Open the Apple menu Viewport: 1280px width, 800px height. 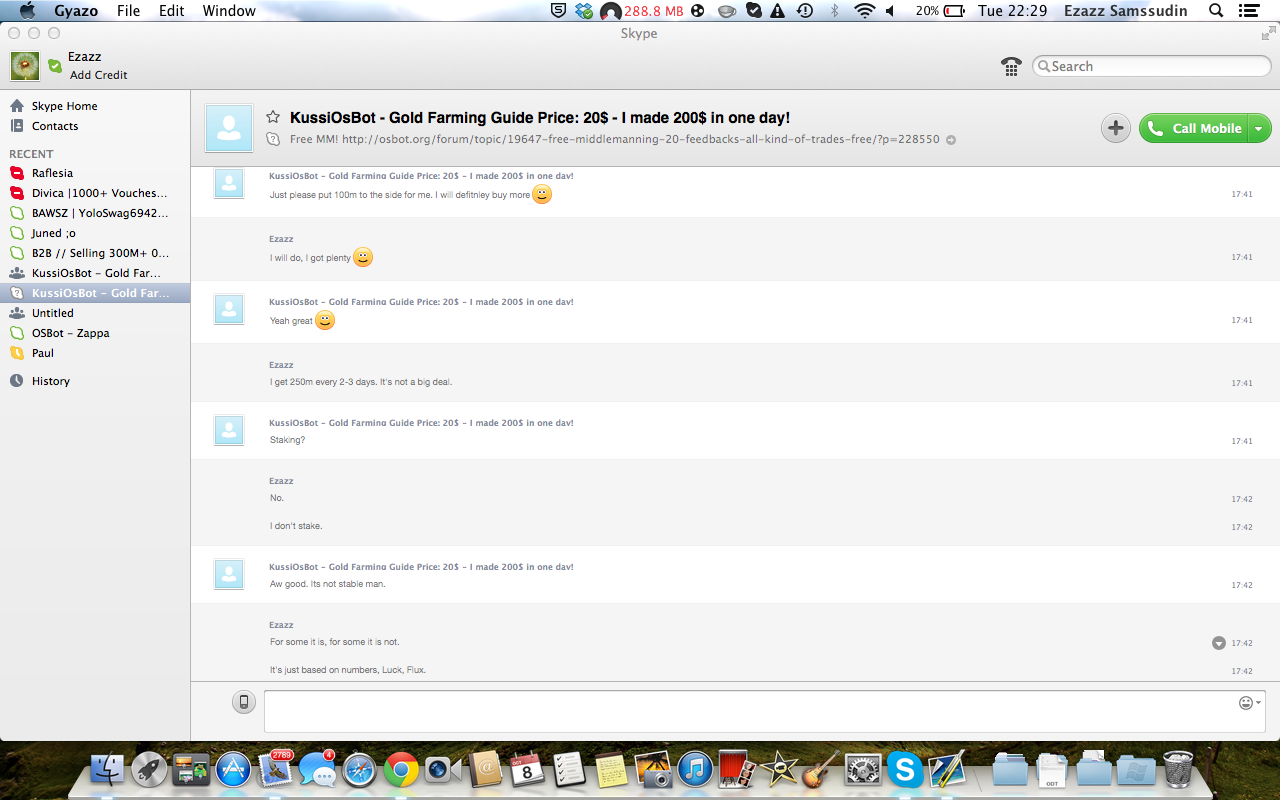(x=27, y=11)
